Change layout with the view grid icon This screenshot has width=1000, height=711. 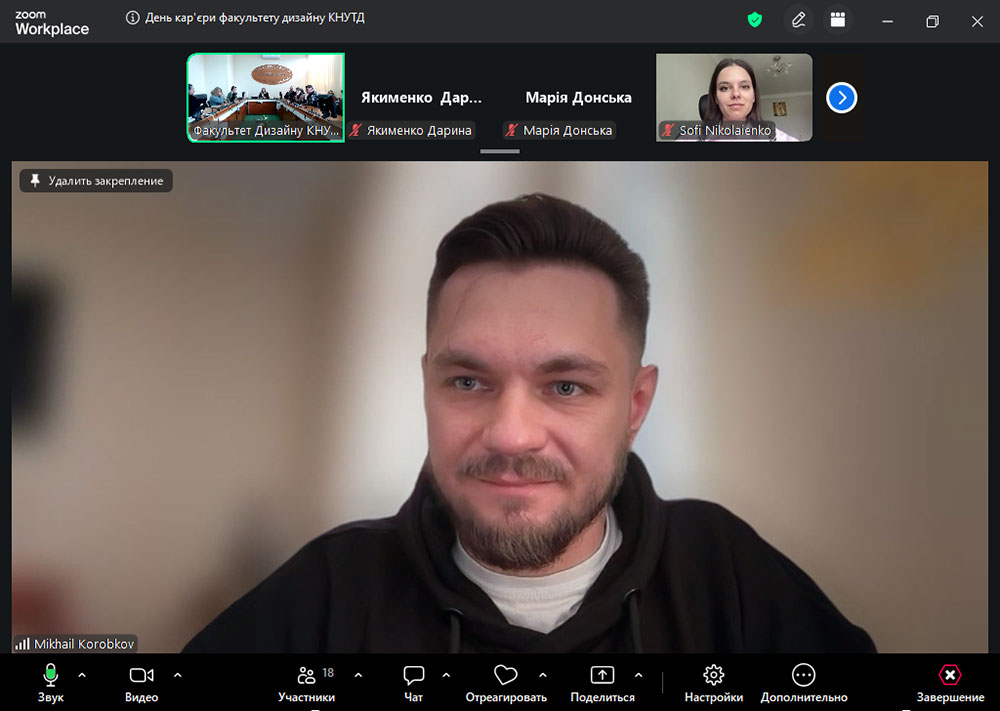838,20
